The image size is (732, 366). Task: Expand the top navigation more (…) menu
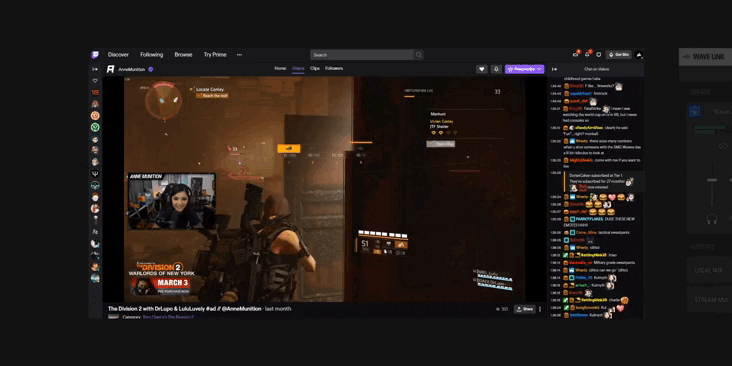239,55
